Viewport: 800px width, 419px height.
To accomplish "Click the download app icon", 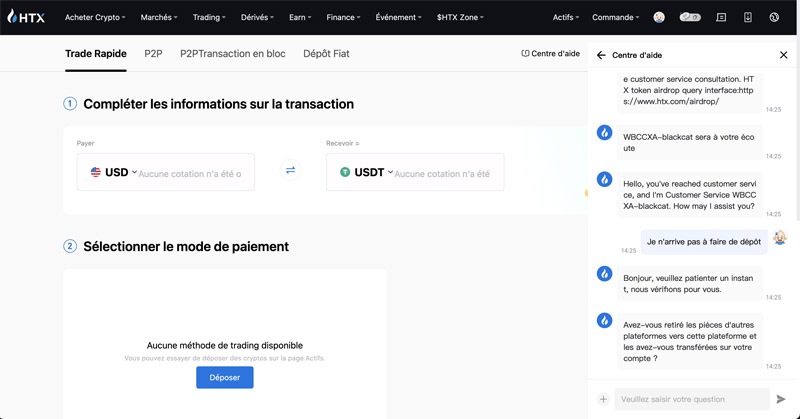I will pyautogui.click(x=747, y=17).
